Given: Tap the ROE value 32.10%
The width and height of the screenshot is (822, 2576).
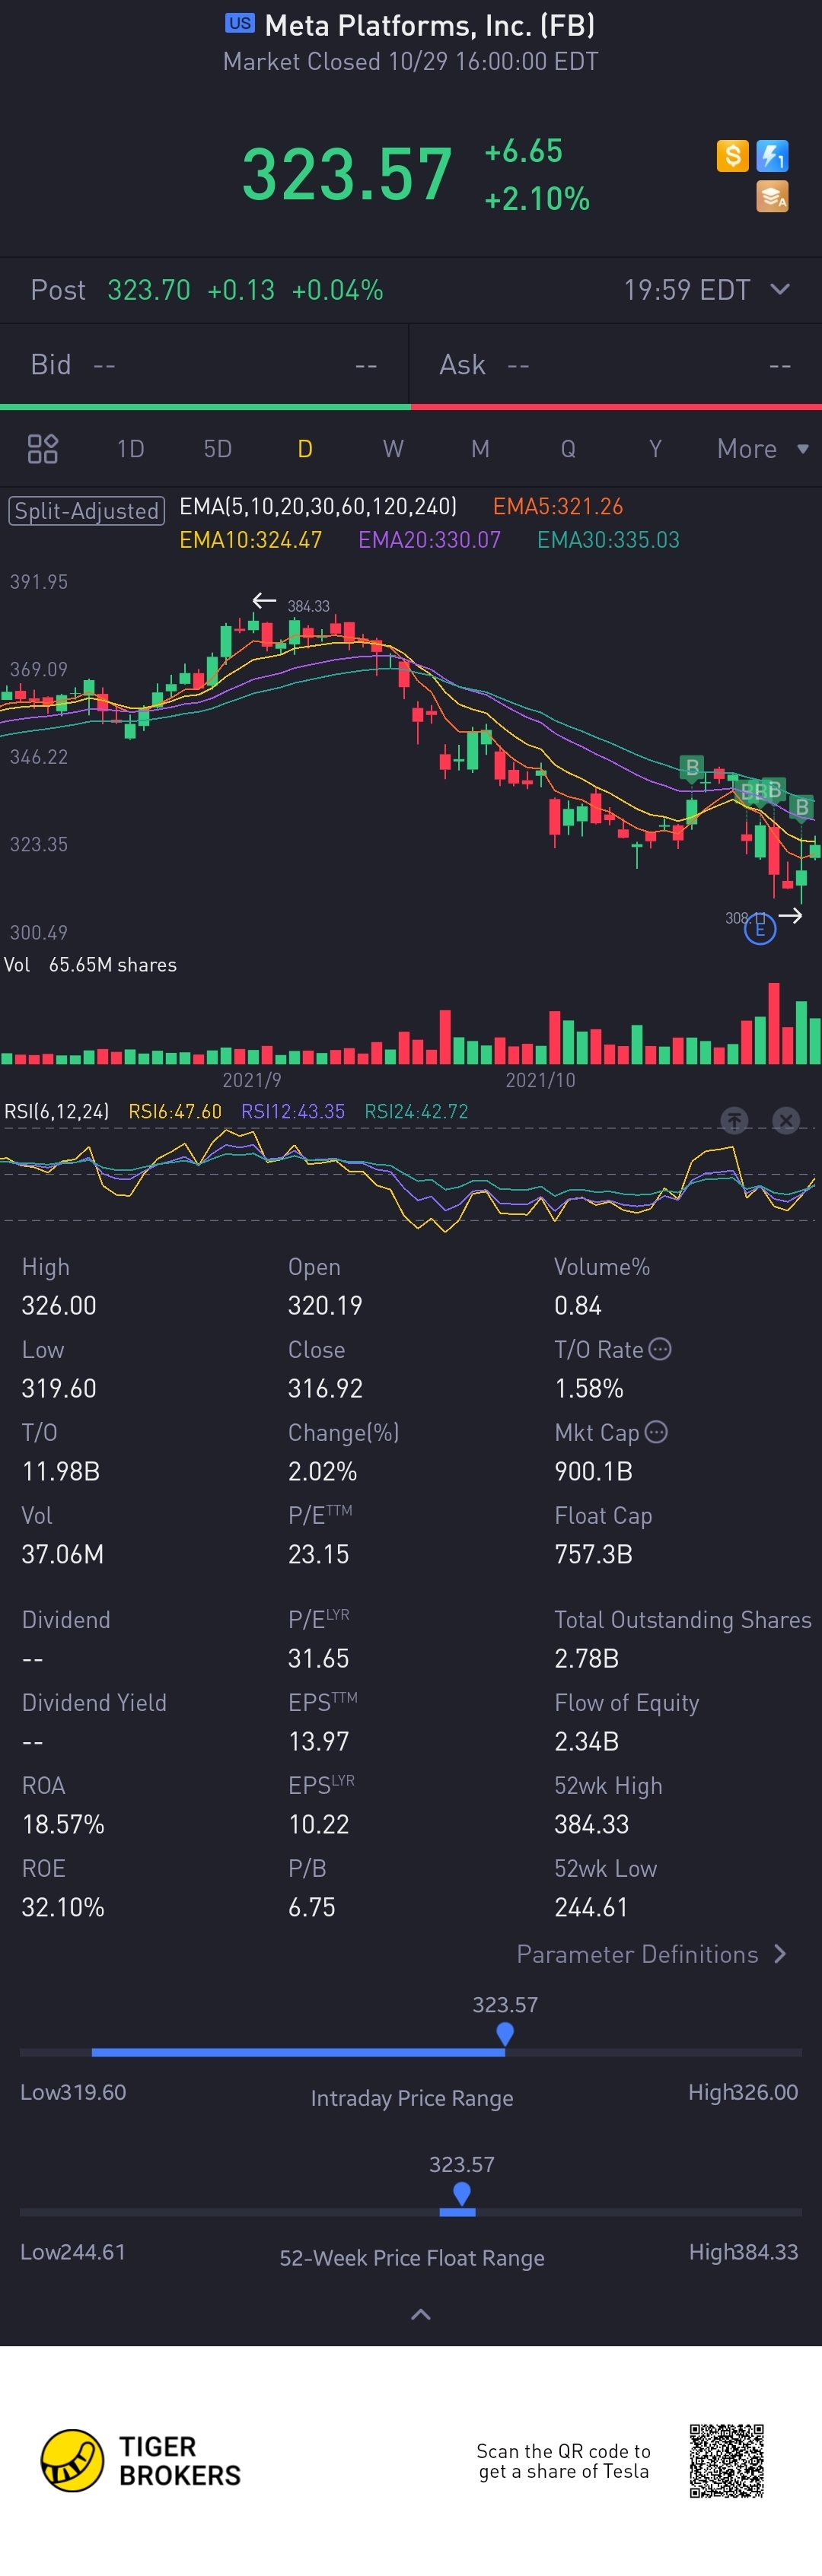Looking at the screenshot, I should coord(63,1907).
